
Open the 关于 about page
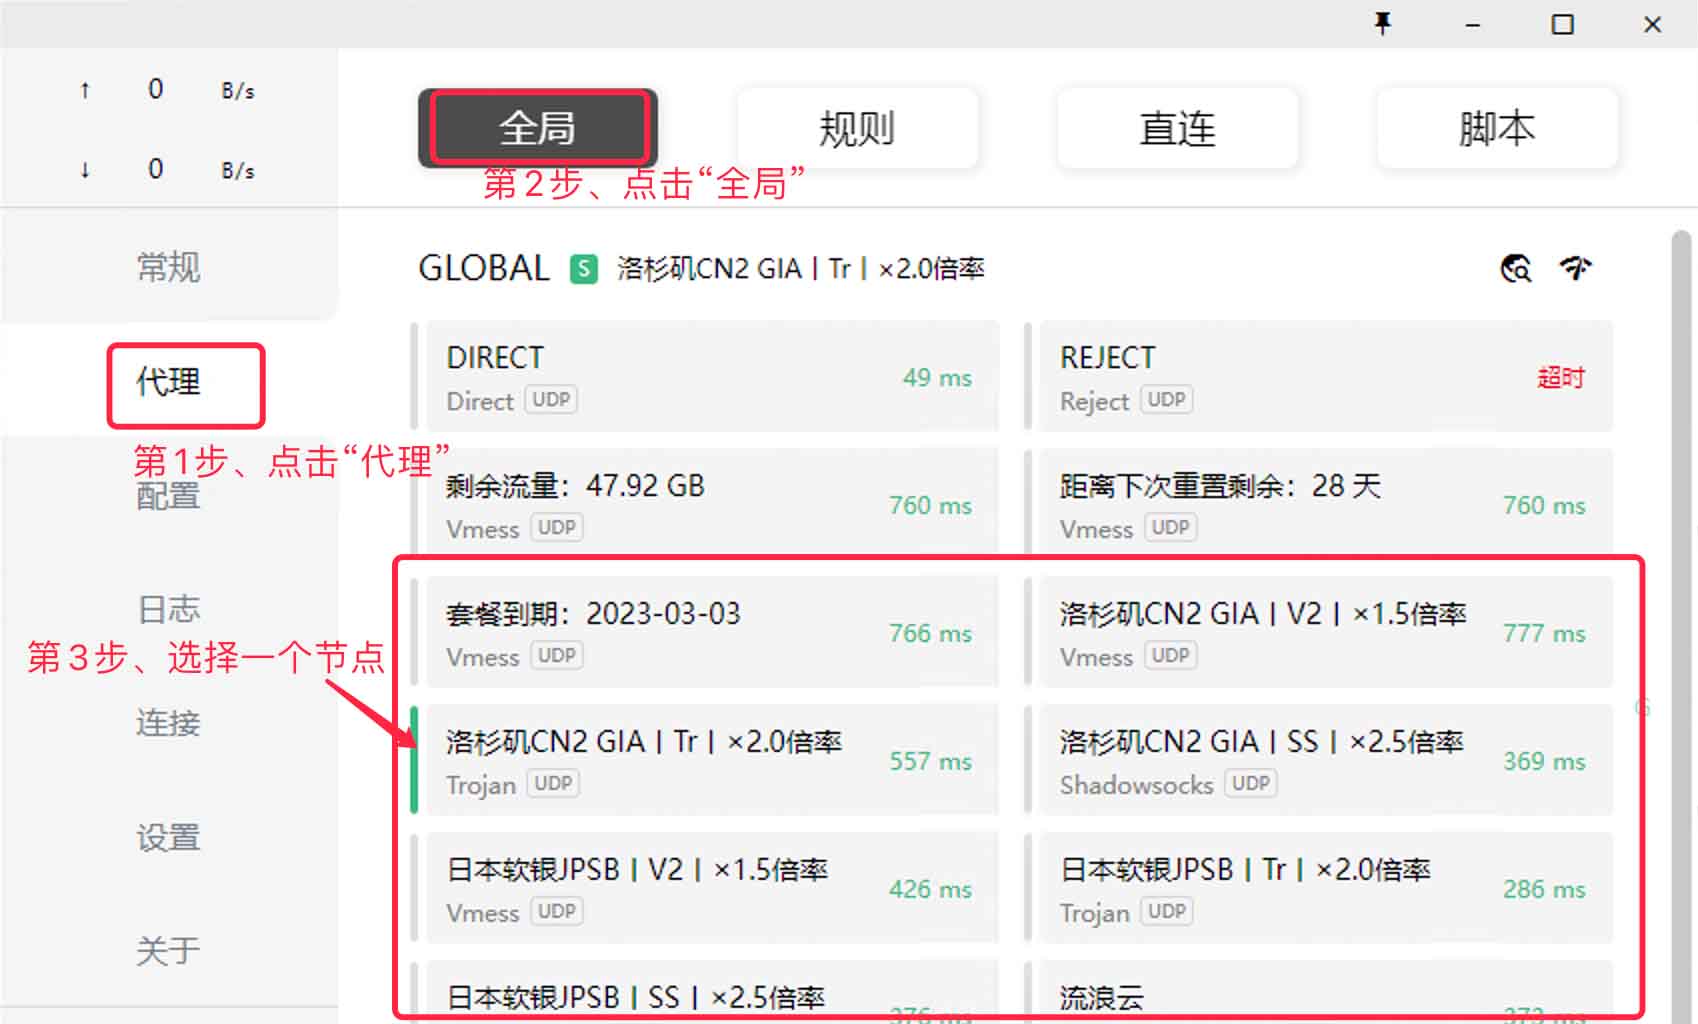coord(169,951)
